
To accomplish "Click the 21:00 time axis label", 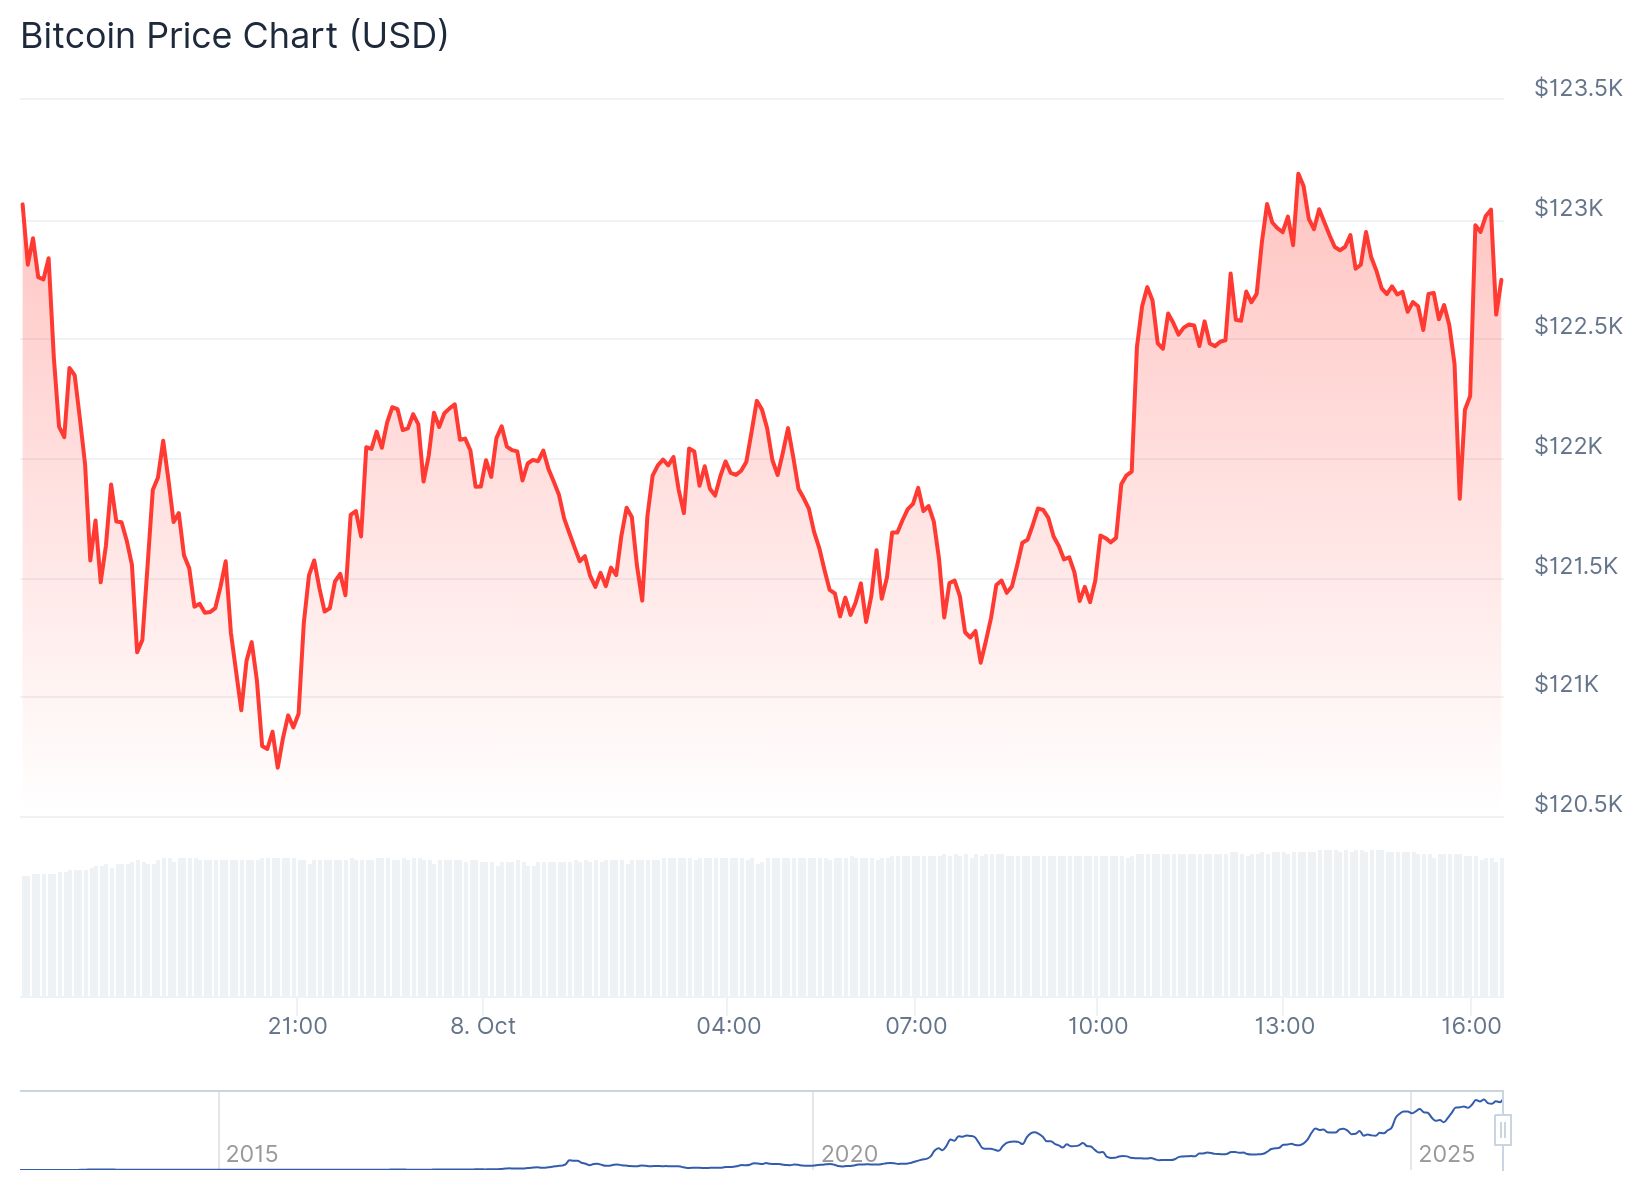I will (298, 1026).
